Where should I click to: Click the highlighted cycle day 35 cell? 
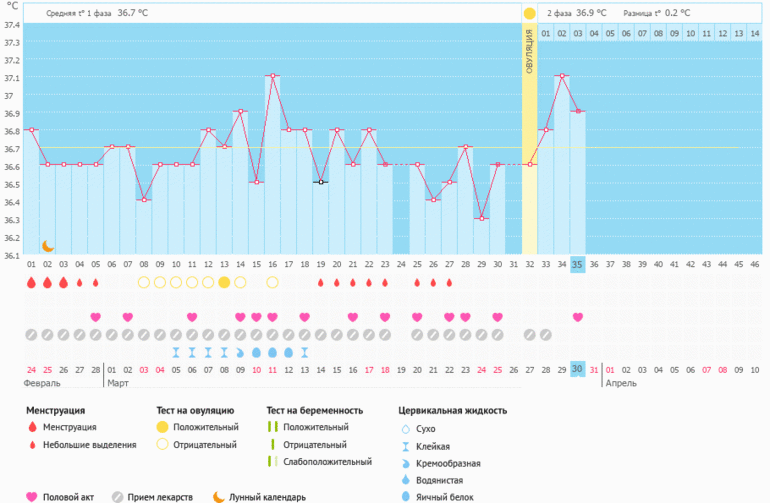(578, 264)
